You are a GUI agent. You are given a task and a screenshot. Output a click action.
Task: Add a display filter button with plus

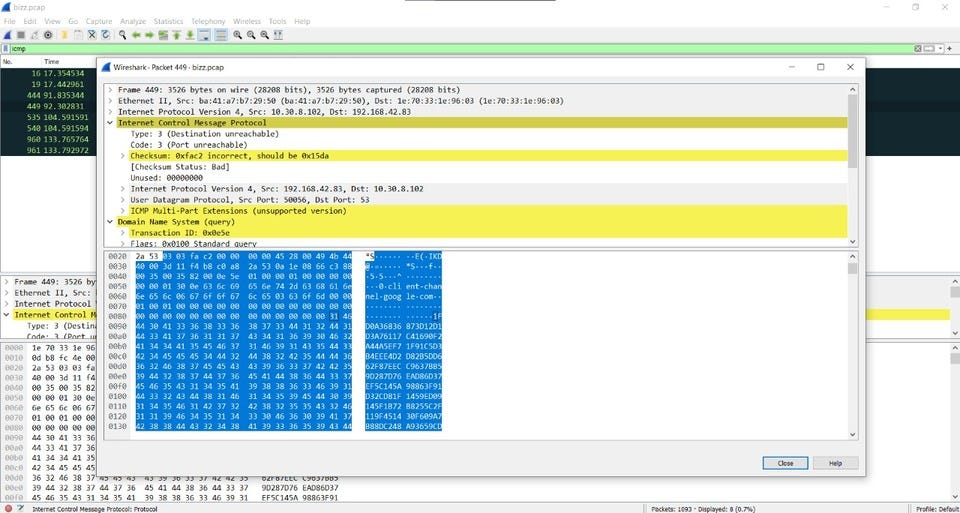tap(949, 48)
